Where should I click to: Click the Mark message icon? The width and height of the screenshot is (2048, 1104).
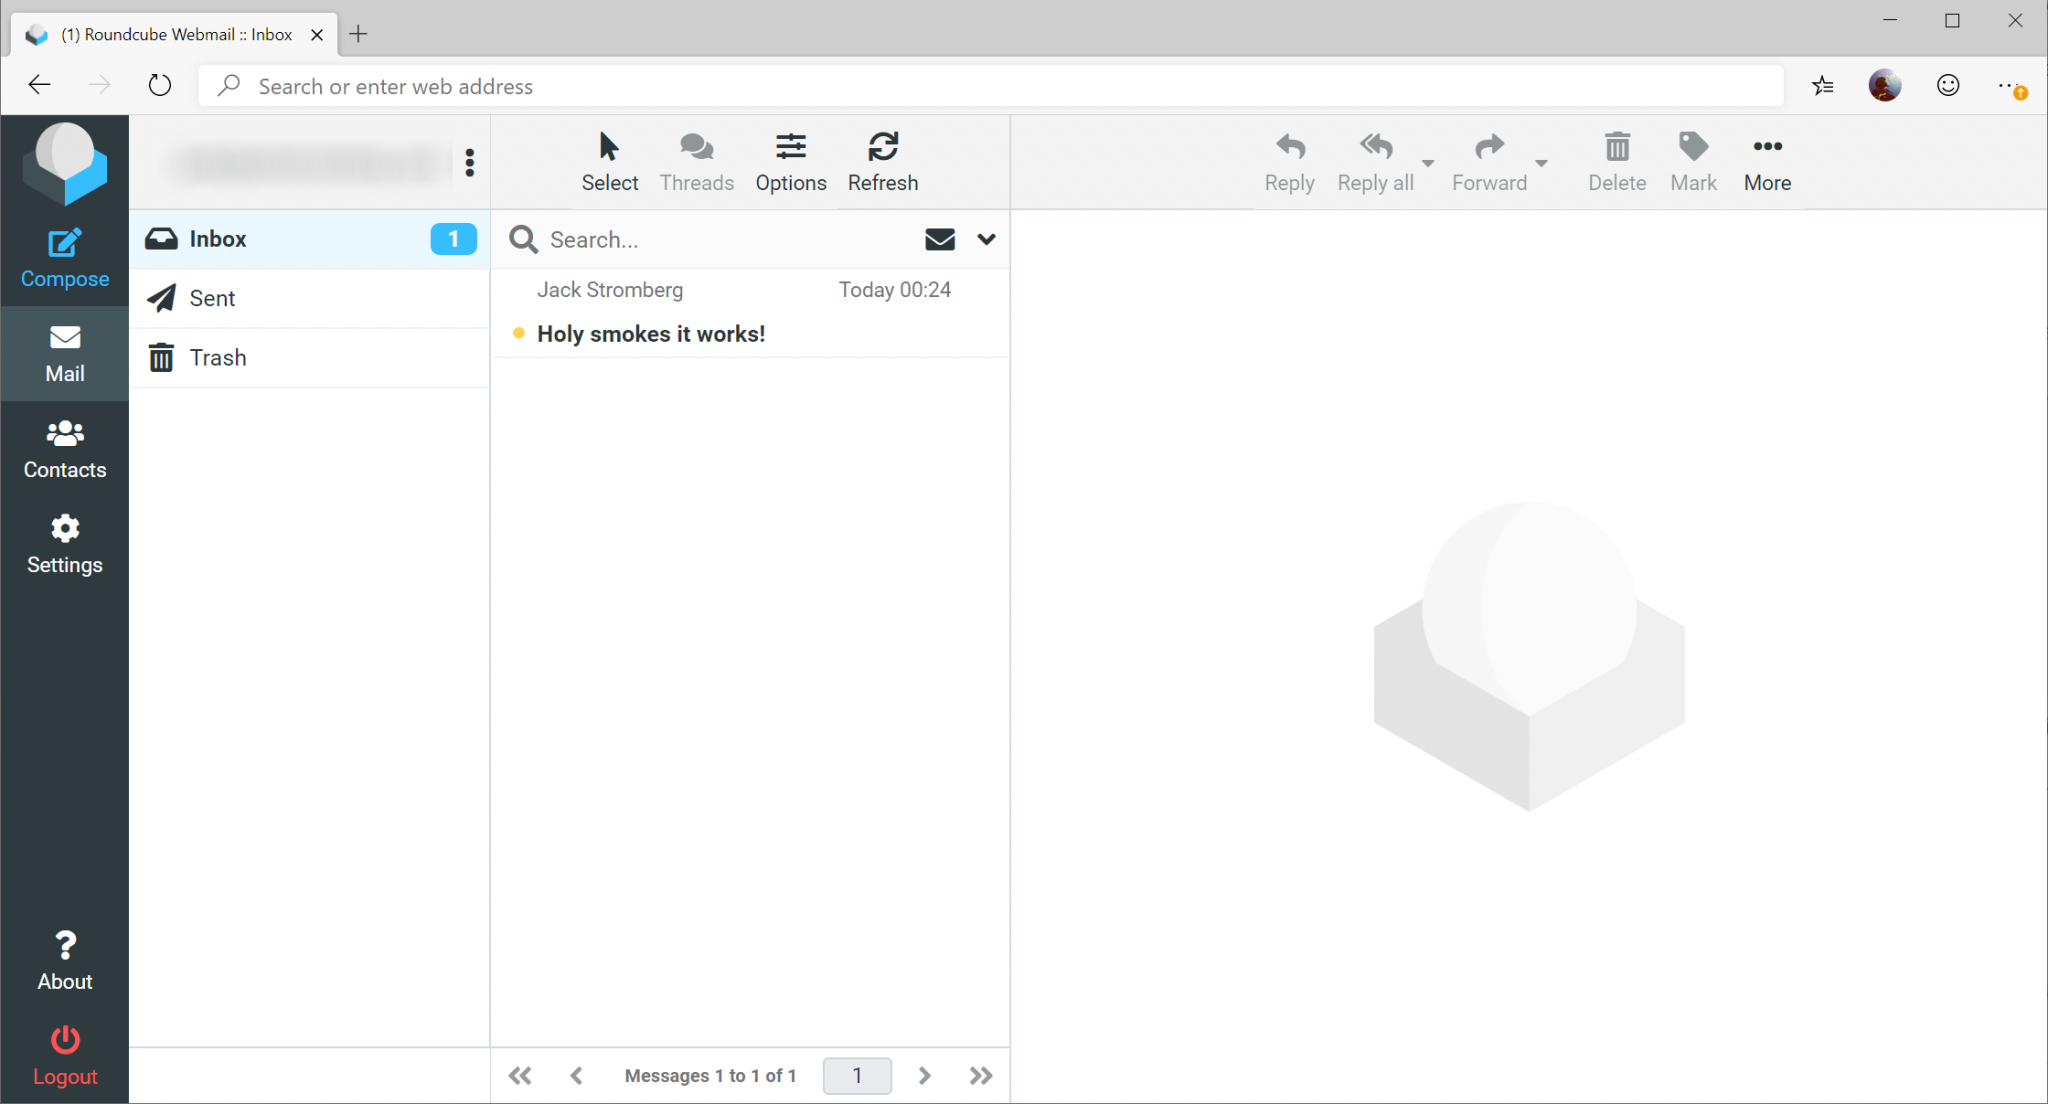point(1692,160)
